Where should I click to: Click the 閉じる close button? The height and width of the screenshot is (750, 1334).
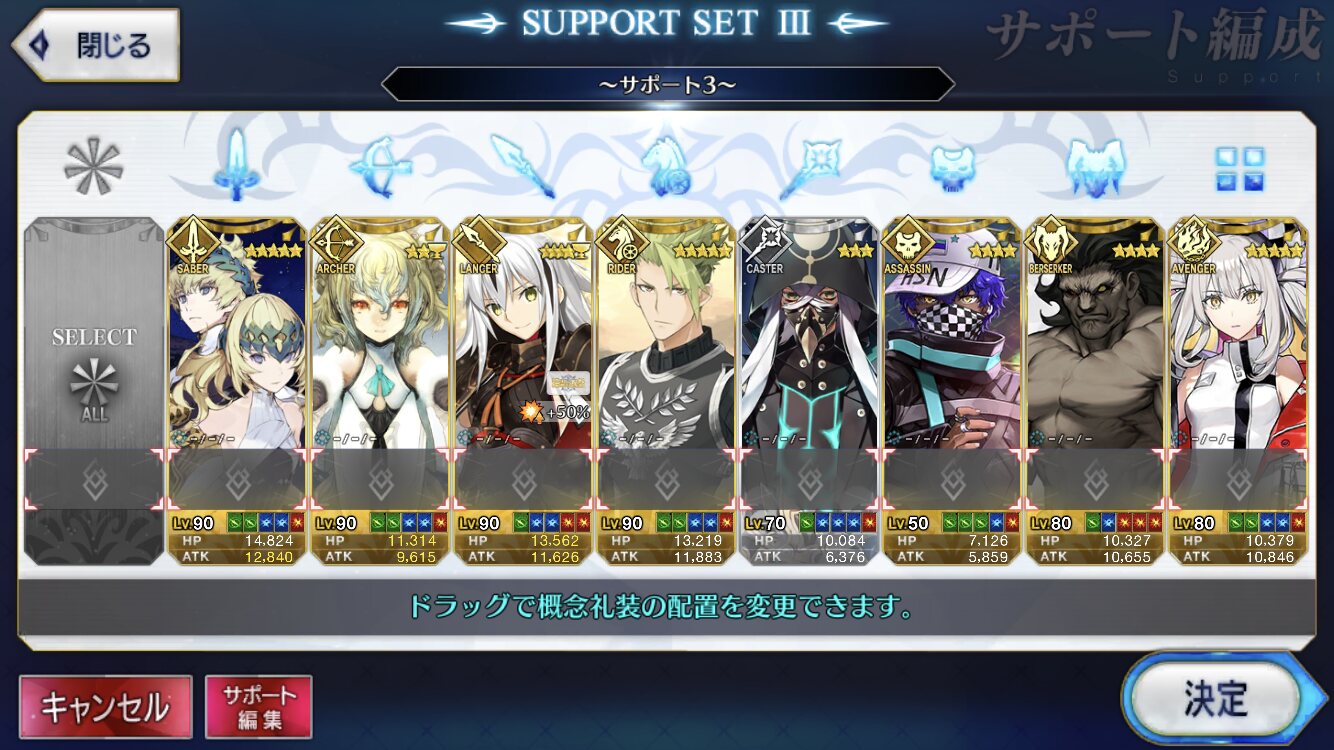click(96, 45)
